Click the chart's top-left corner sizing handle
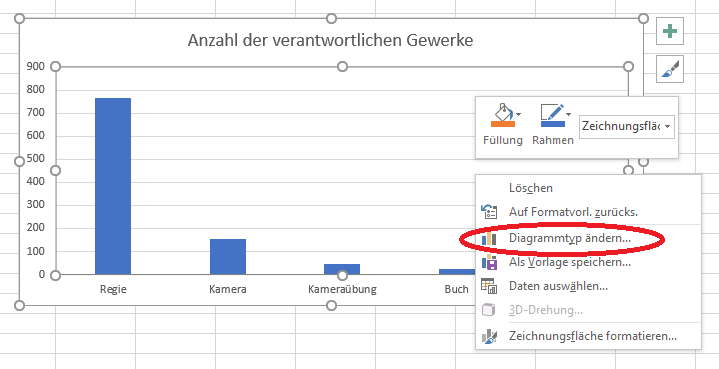This screenshot has height=369, width=719. click(x=19, y=18)
